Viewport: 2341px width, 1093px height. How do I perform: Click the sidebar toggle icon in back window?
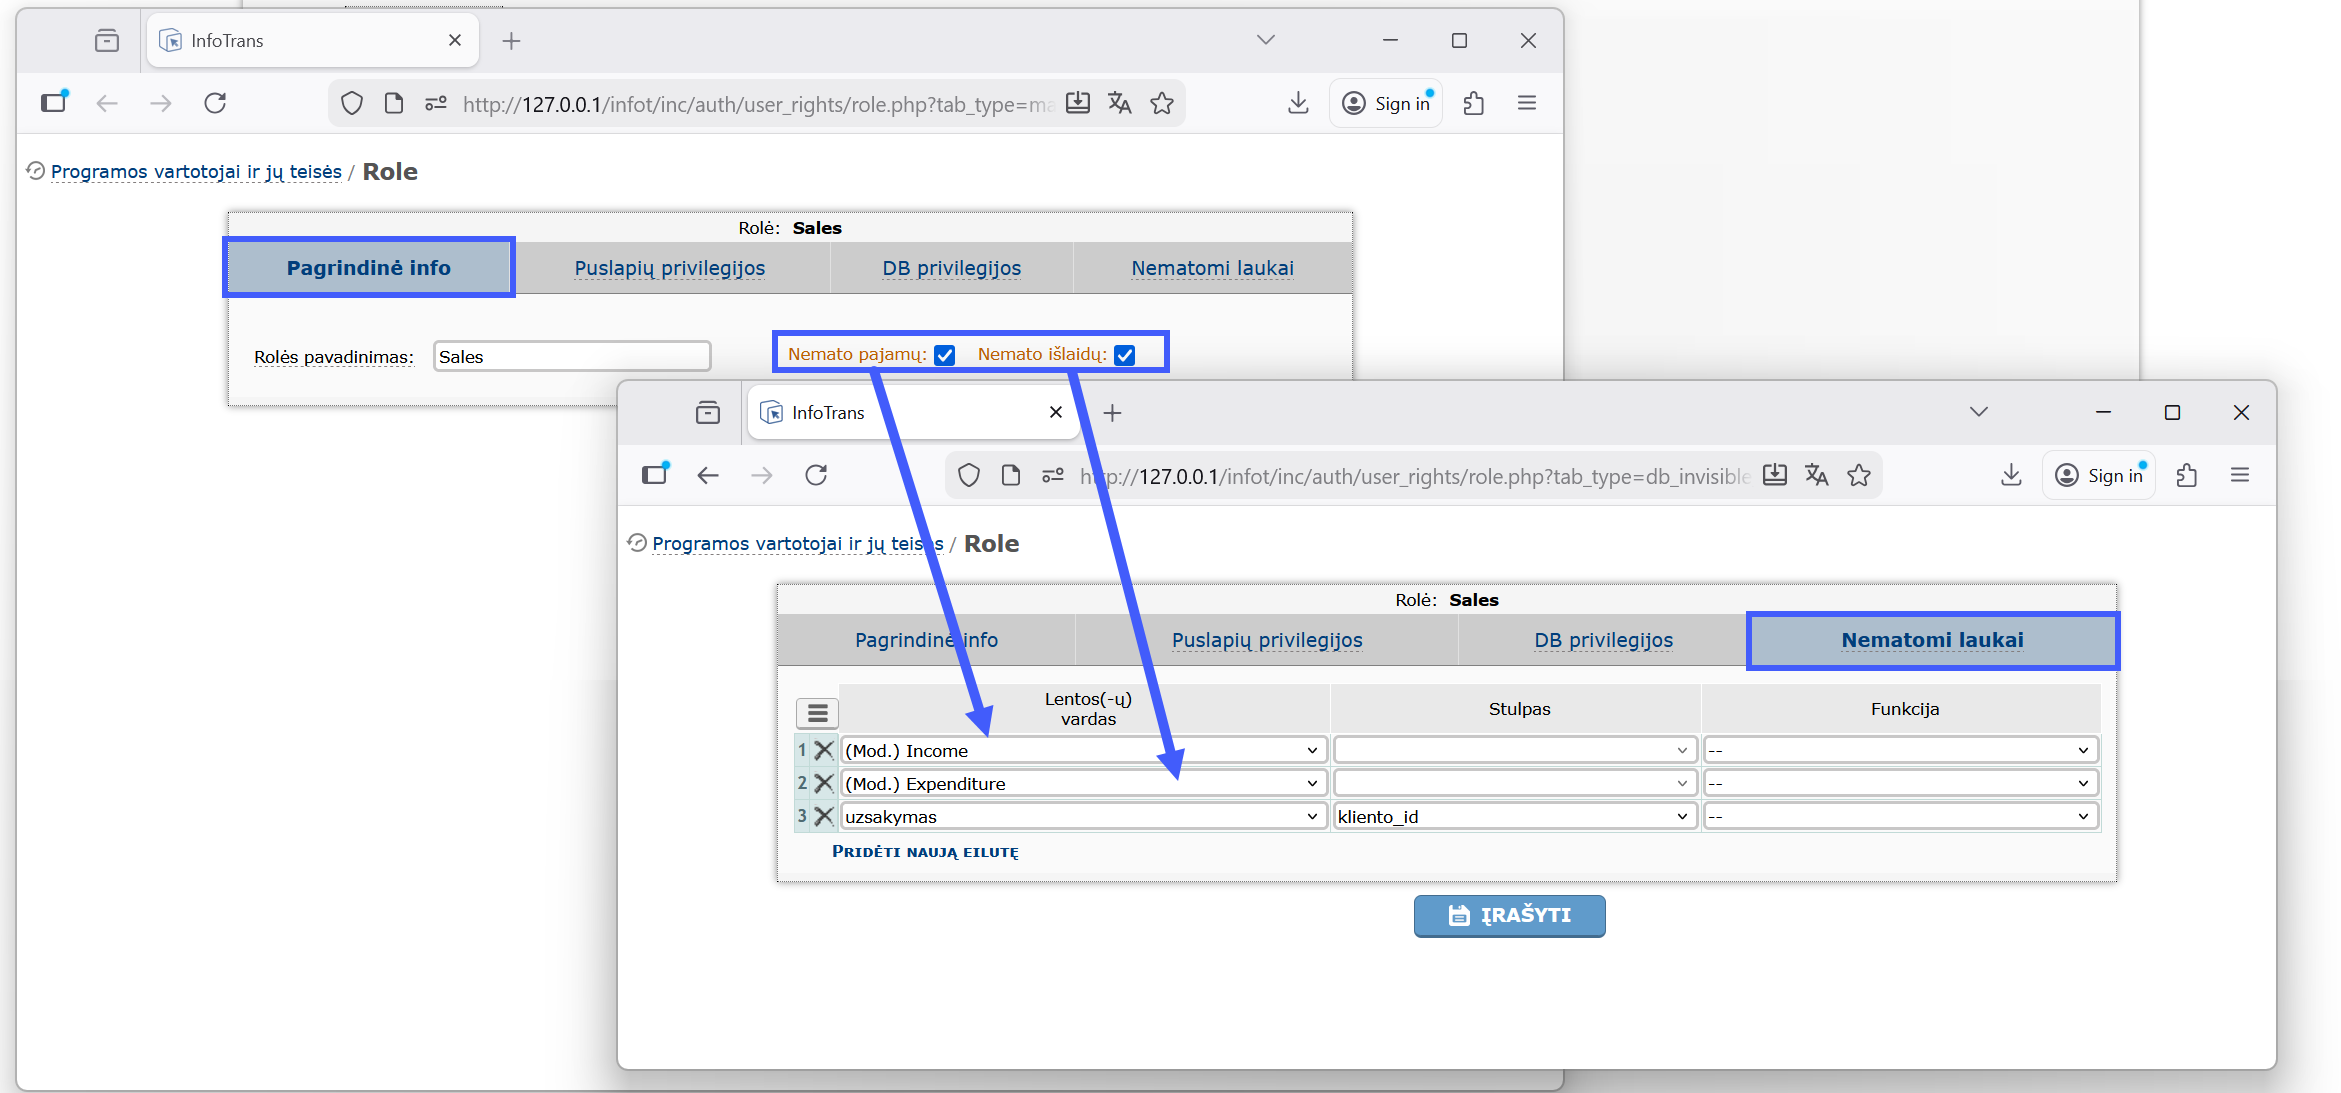point(55,102)
